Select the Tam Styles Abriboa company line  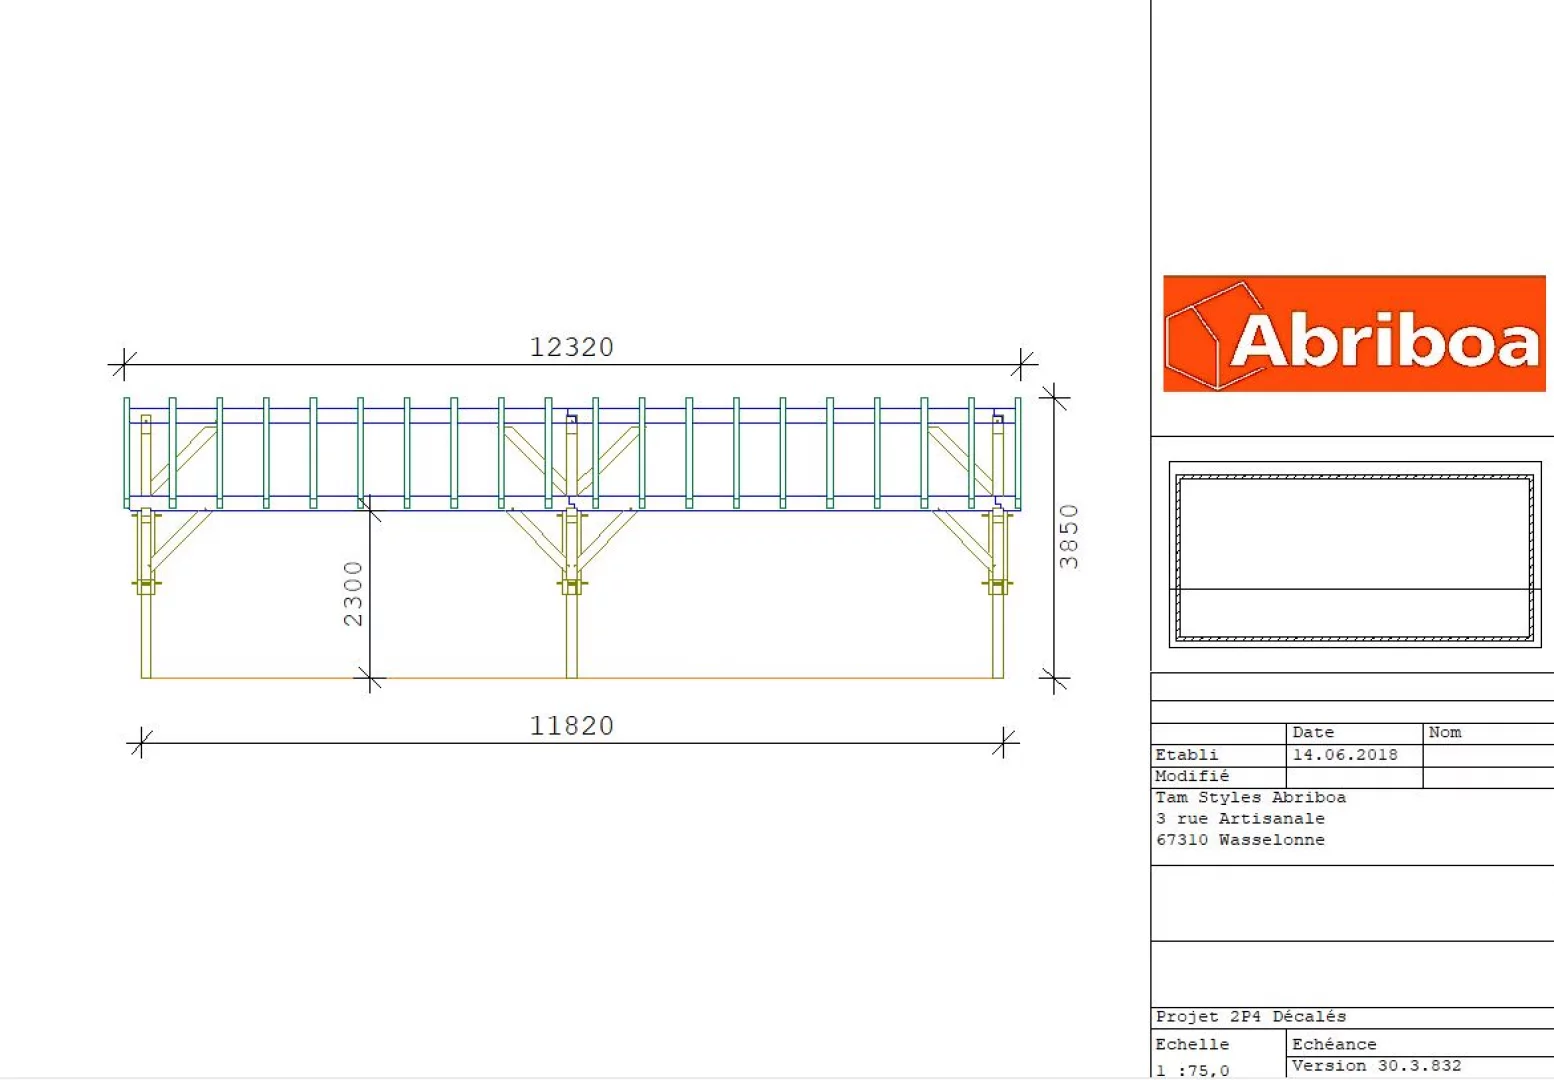1251,797
